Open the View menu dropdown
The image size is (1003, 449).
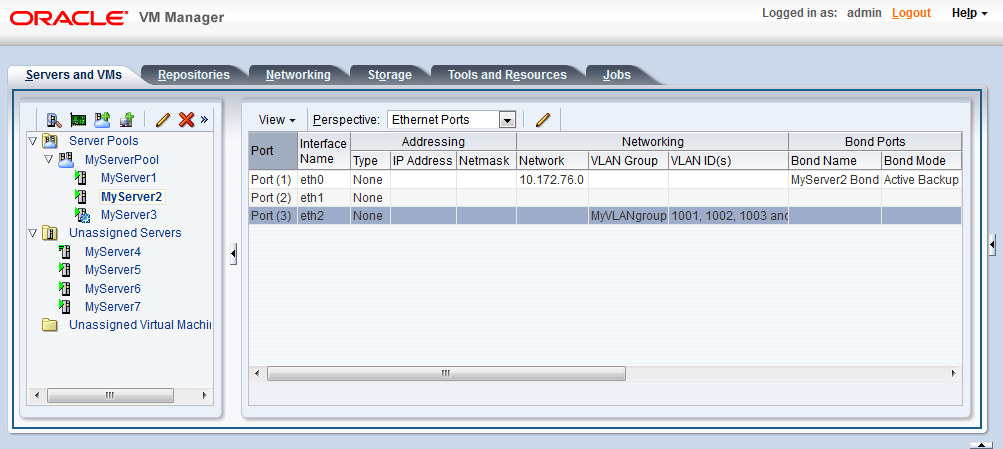(277, 120)
